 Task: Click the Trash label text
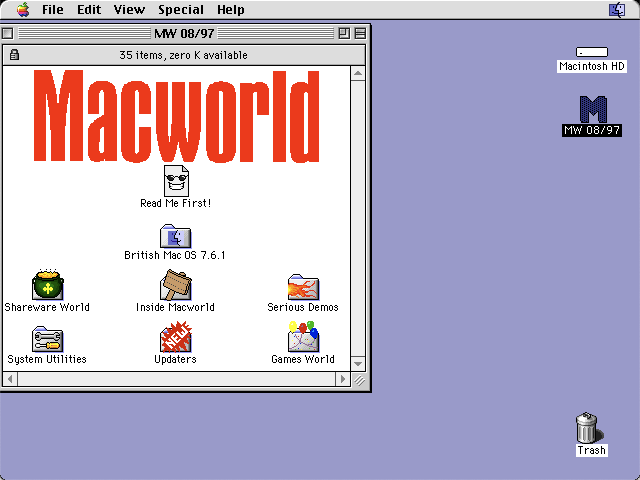(x=591, y=450)
